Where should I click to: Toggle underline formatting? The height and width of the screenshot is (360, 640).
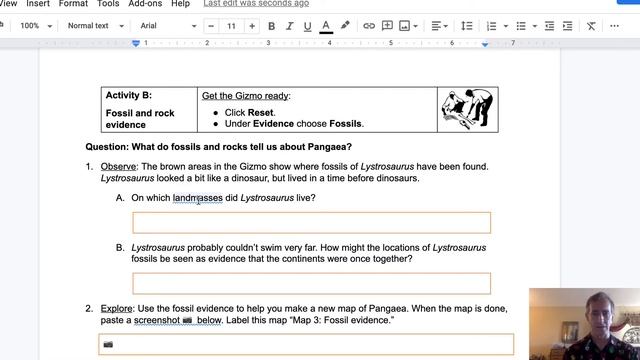click(x=307, y=26)
